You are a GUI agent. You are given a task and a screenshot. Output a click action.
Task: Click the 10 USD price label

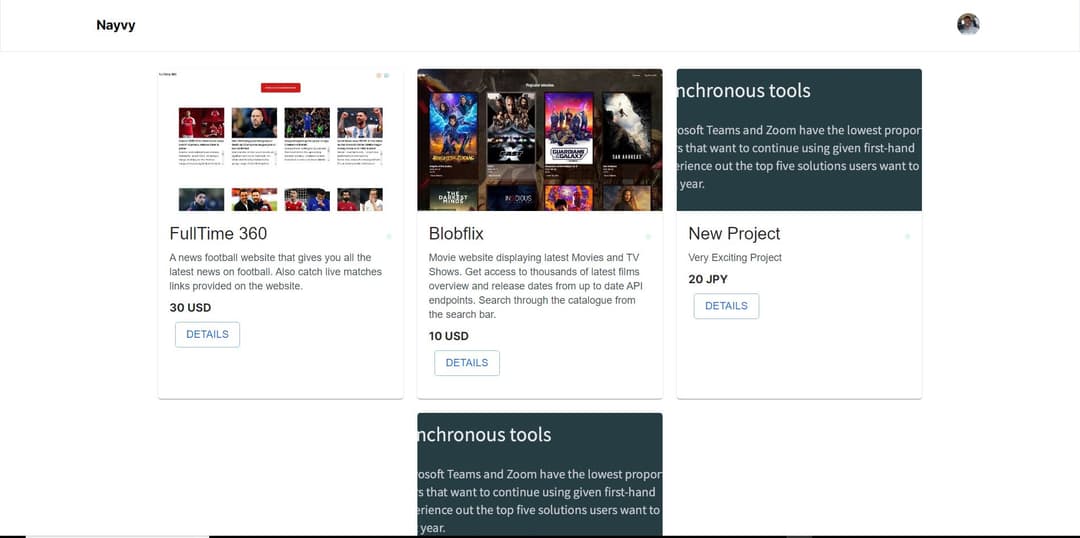449,336
